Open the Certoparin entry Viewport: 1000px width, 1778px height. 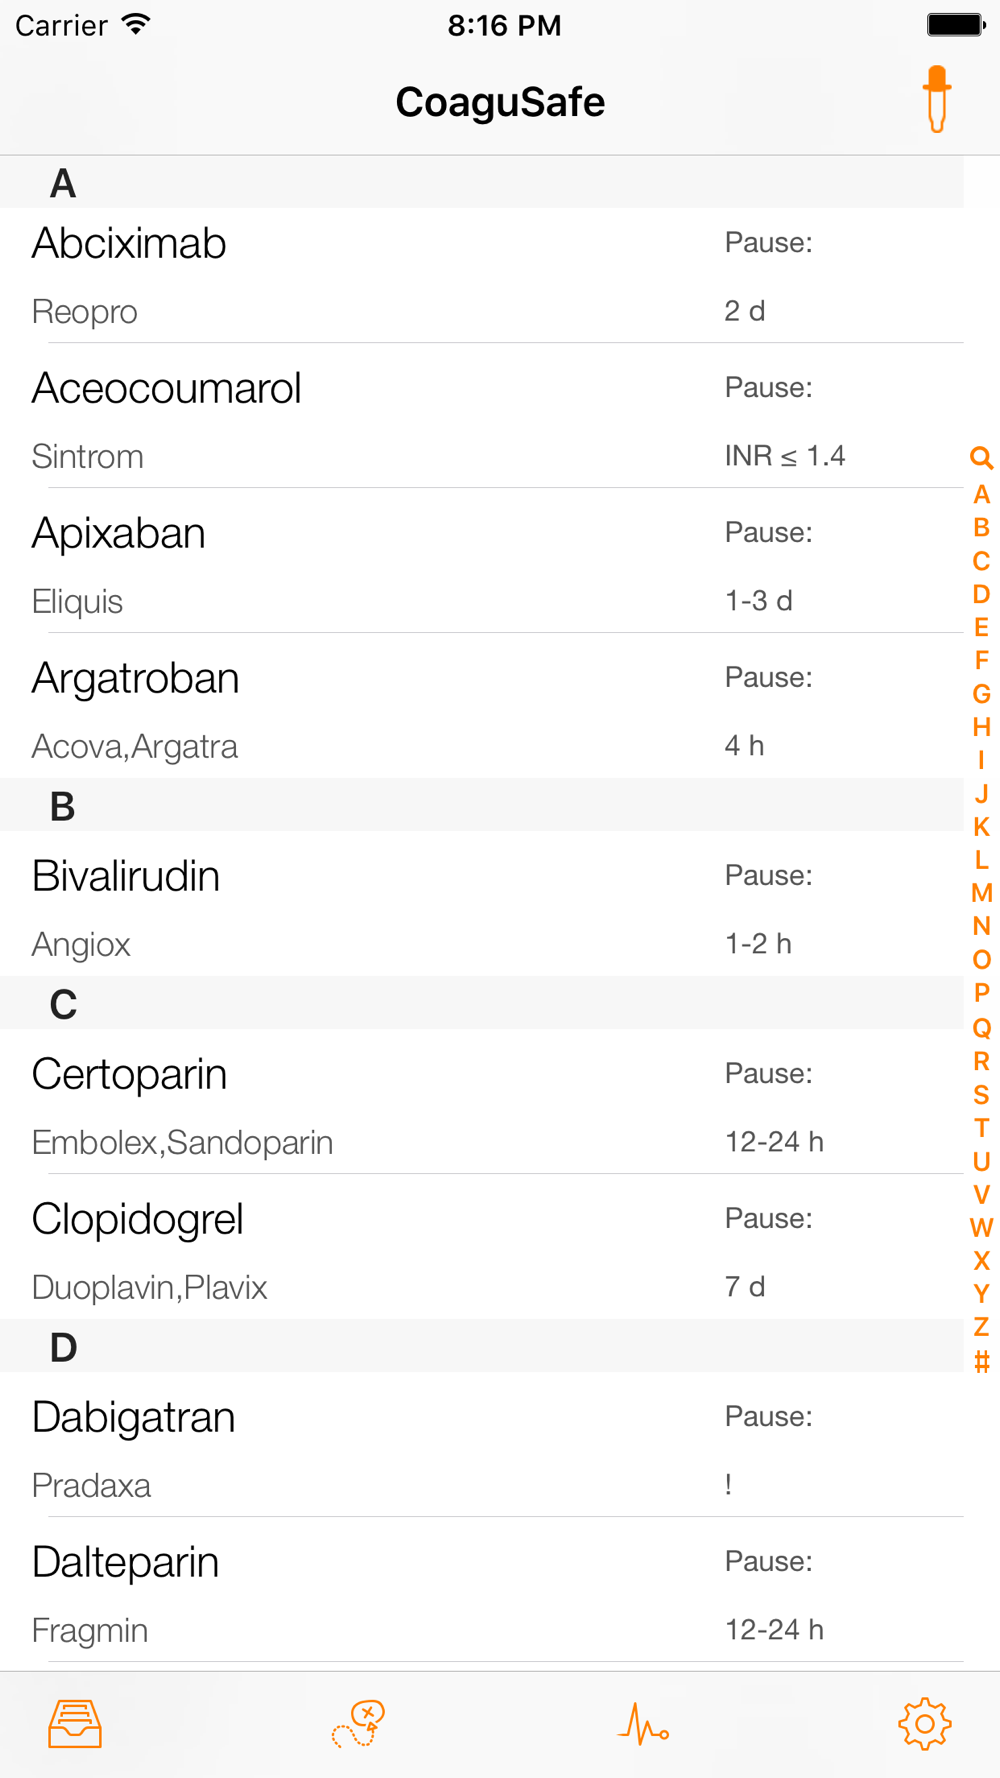(x=480, y=1107)
